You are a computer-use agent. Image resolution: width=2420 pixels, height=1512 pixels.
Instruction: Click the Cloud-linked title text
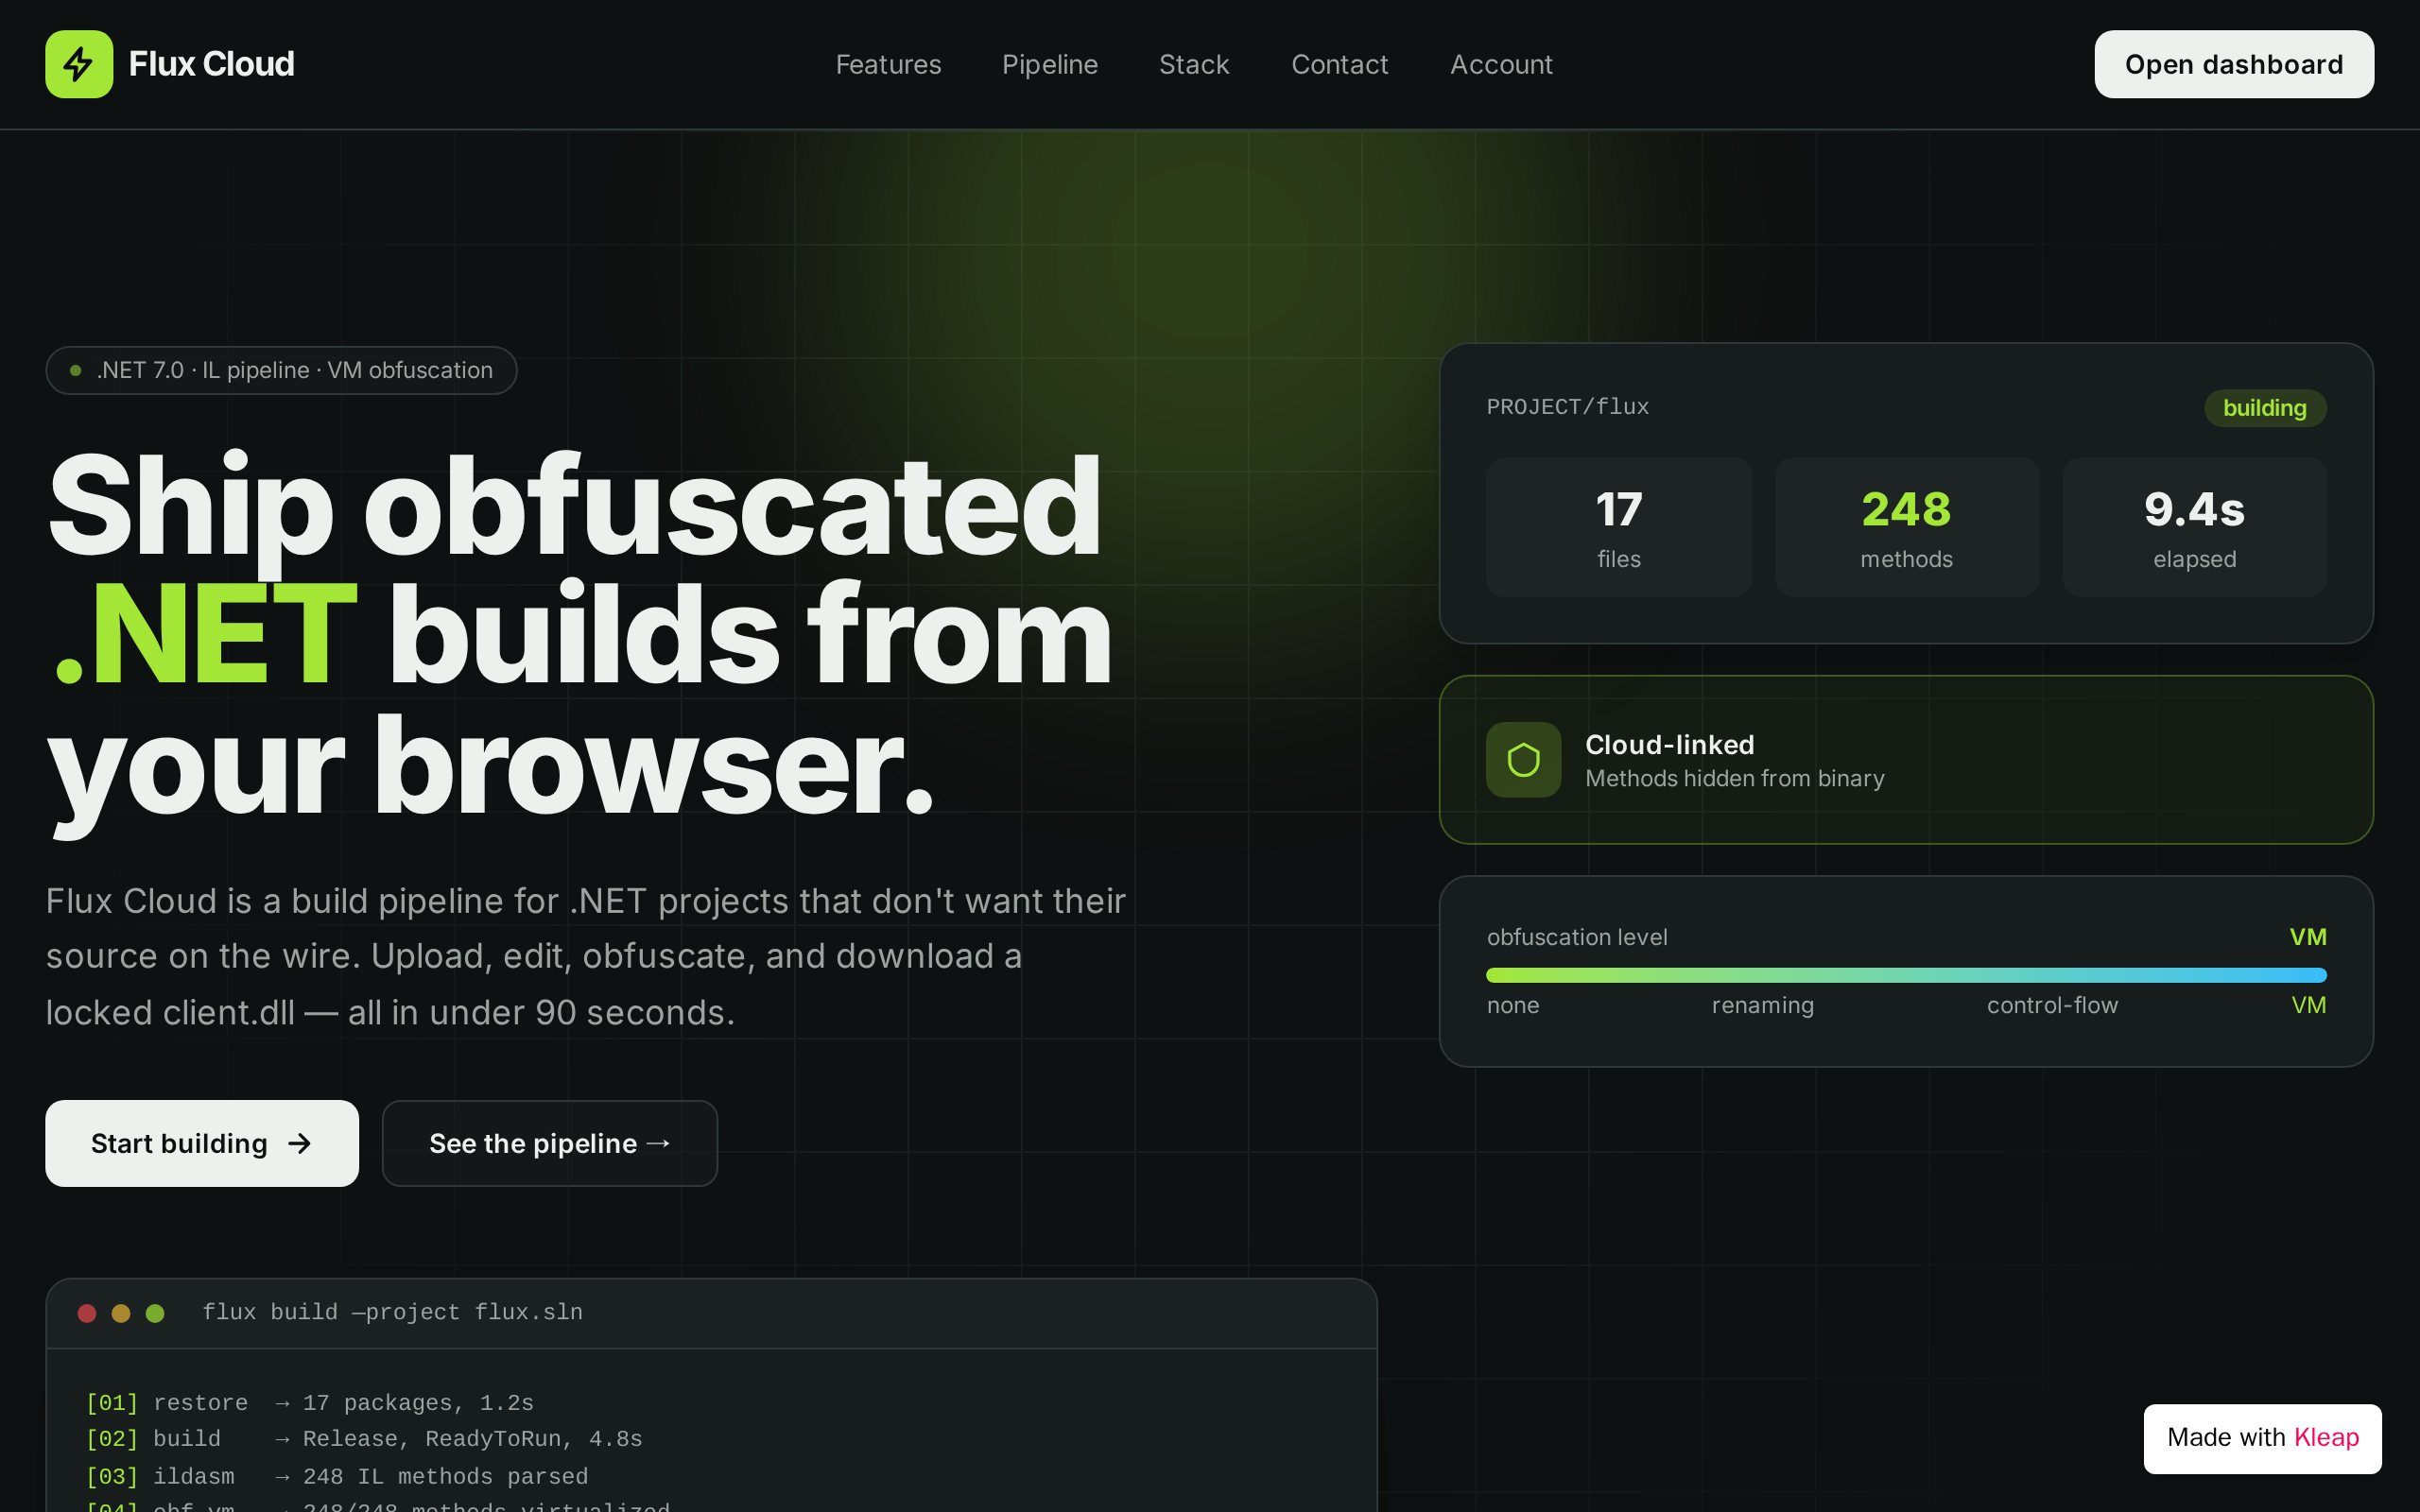tap(1669, 744)
